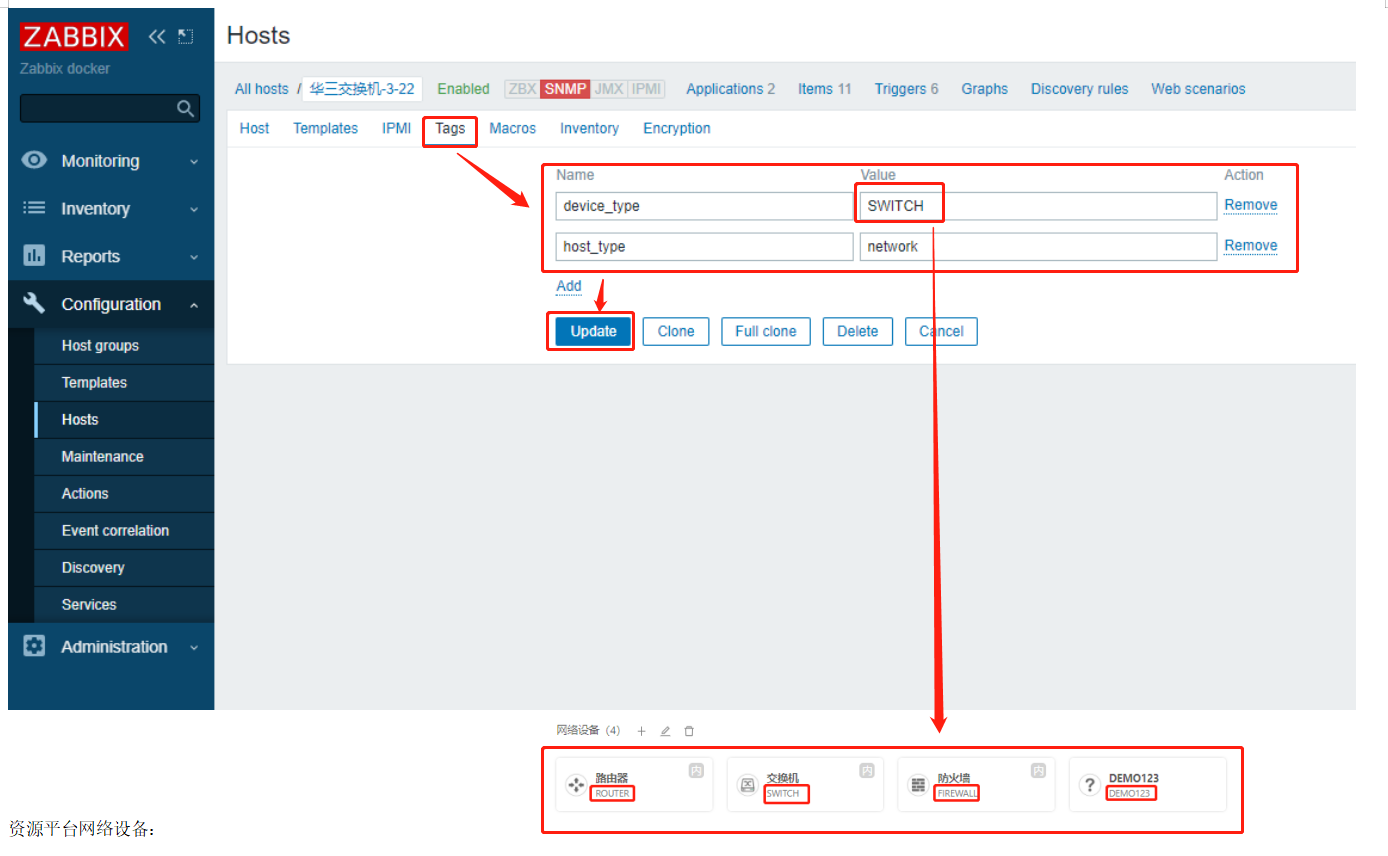Click the Update button

(x=593, y=331)
